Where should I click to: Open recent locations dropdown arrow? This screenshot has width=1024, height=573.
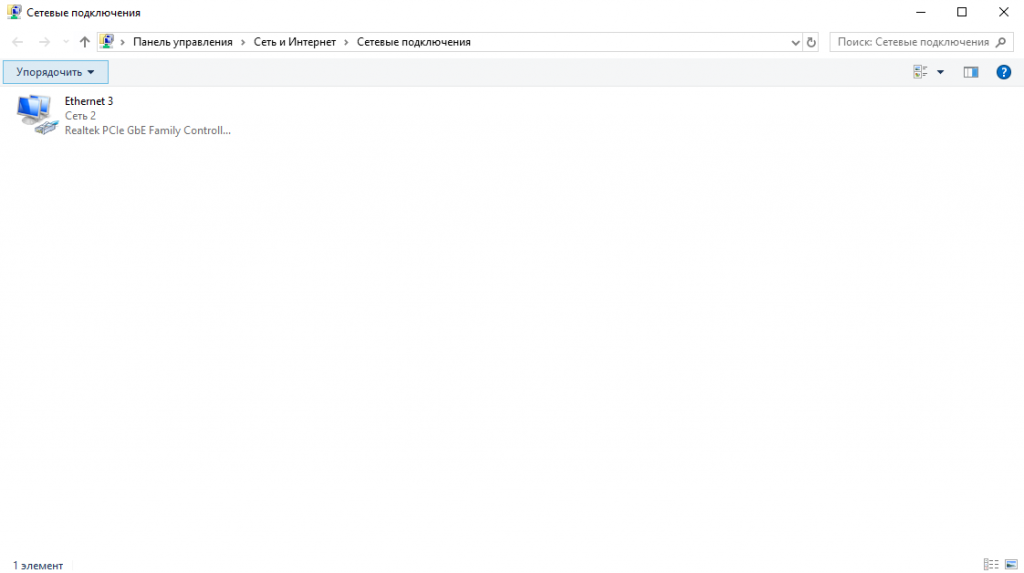coord(65,42)
